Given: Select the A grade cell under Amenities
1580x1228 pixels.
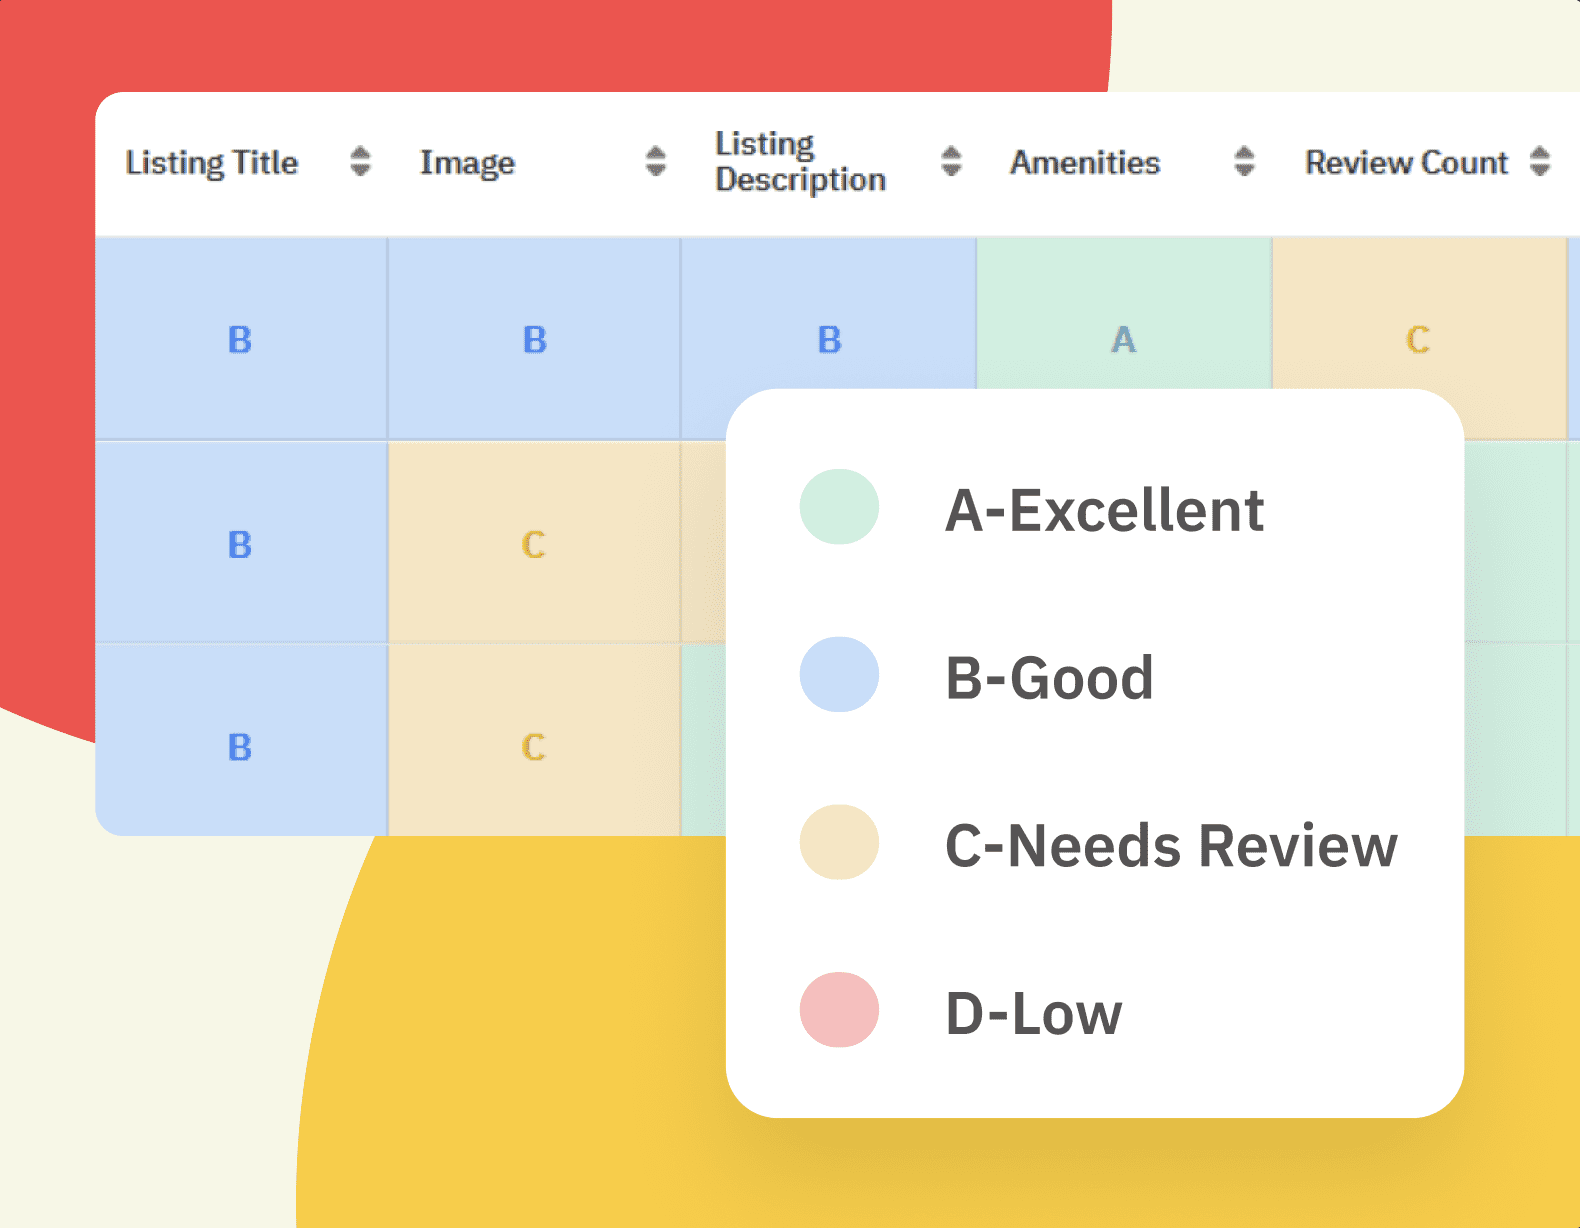Looking at the screenshot, I should pos(1124,340).
